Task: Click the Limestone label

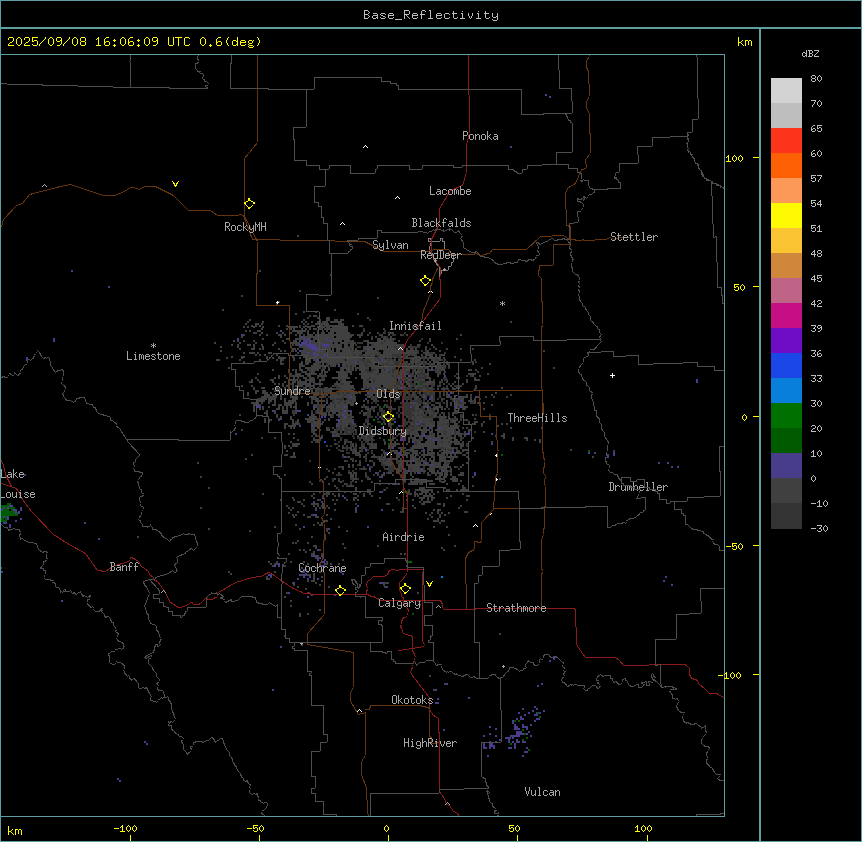Action: point(153,356)
